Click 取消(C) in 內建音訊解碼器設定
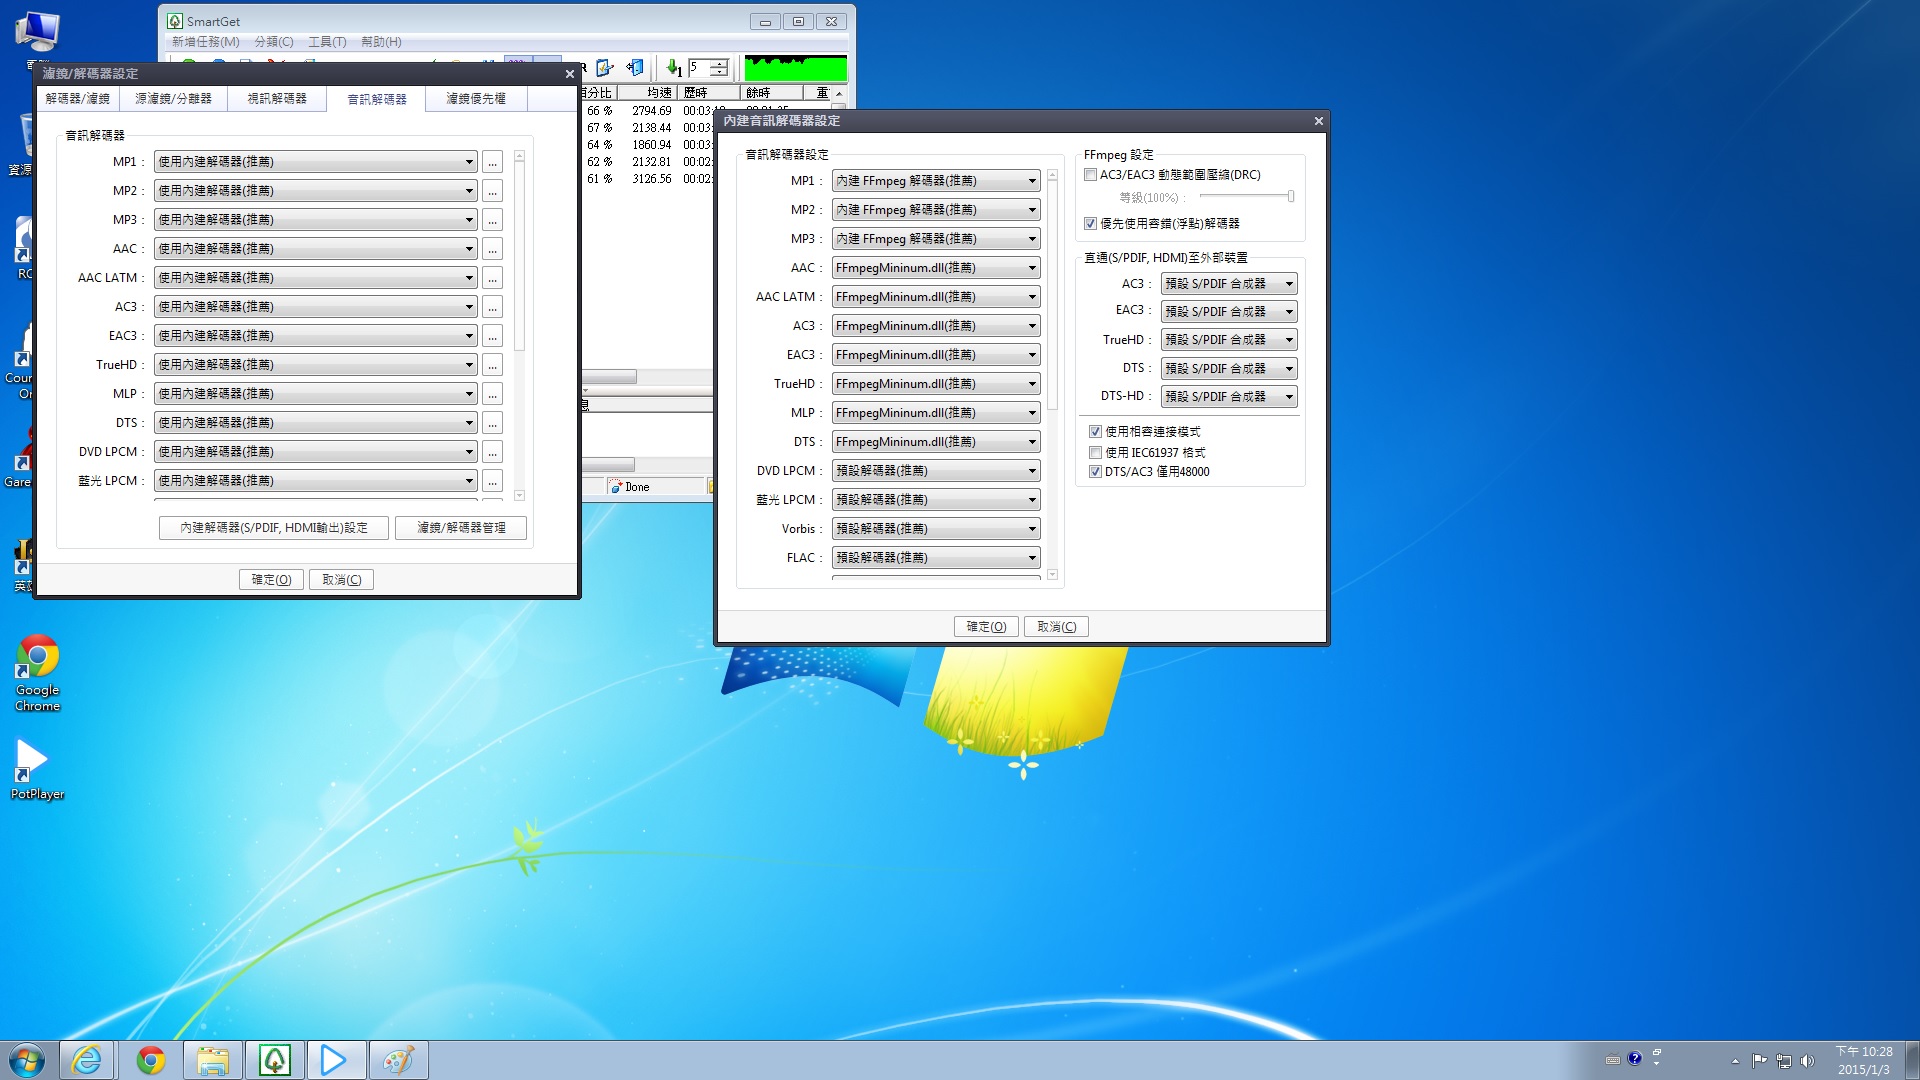The image size is (1920, 1080). coord(1056,627)
